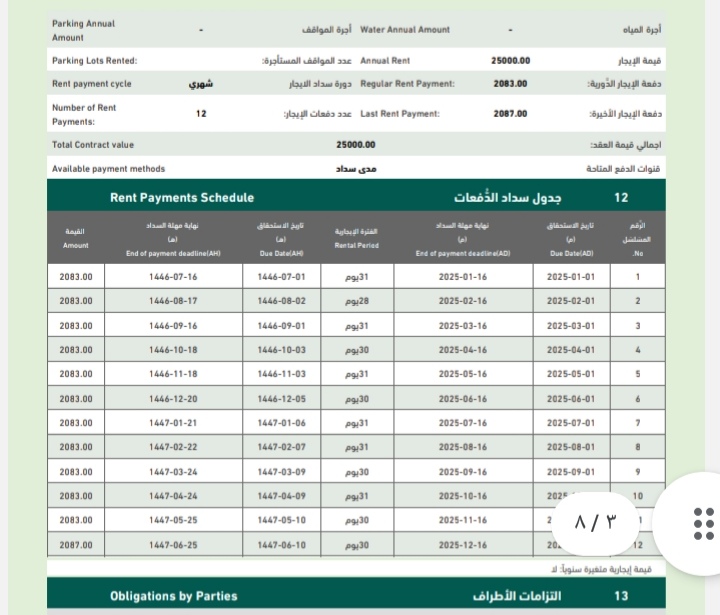Click the Obligations by Parties header
720x615 pixels.
coord(174,596)
